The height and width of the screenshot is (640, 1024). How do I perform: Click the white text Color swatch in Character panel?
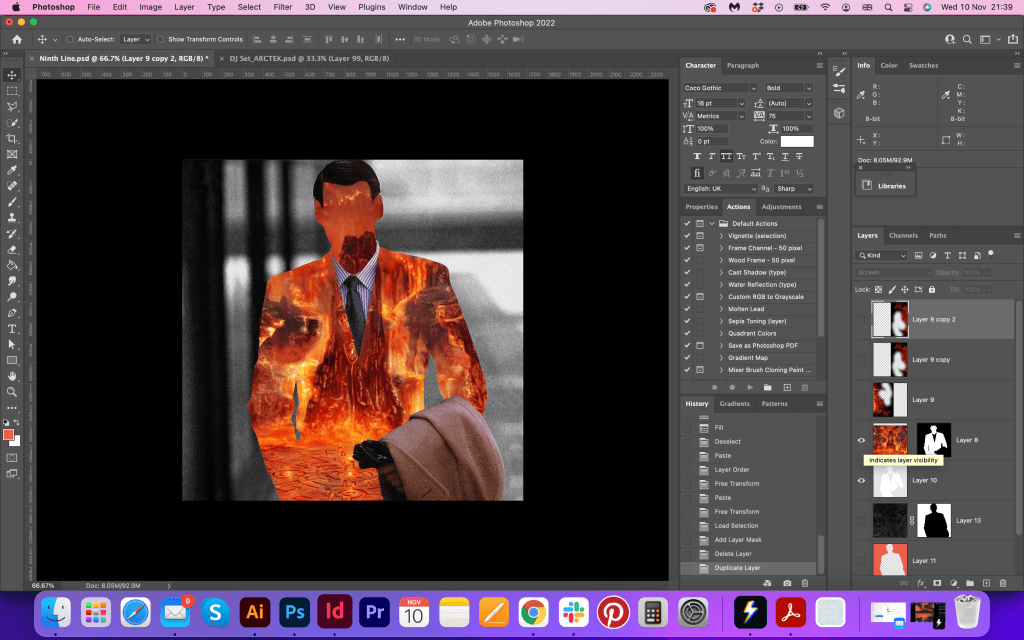point(797,142)
